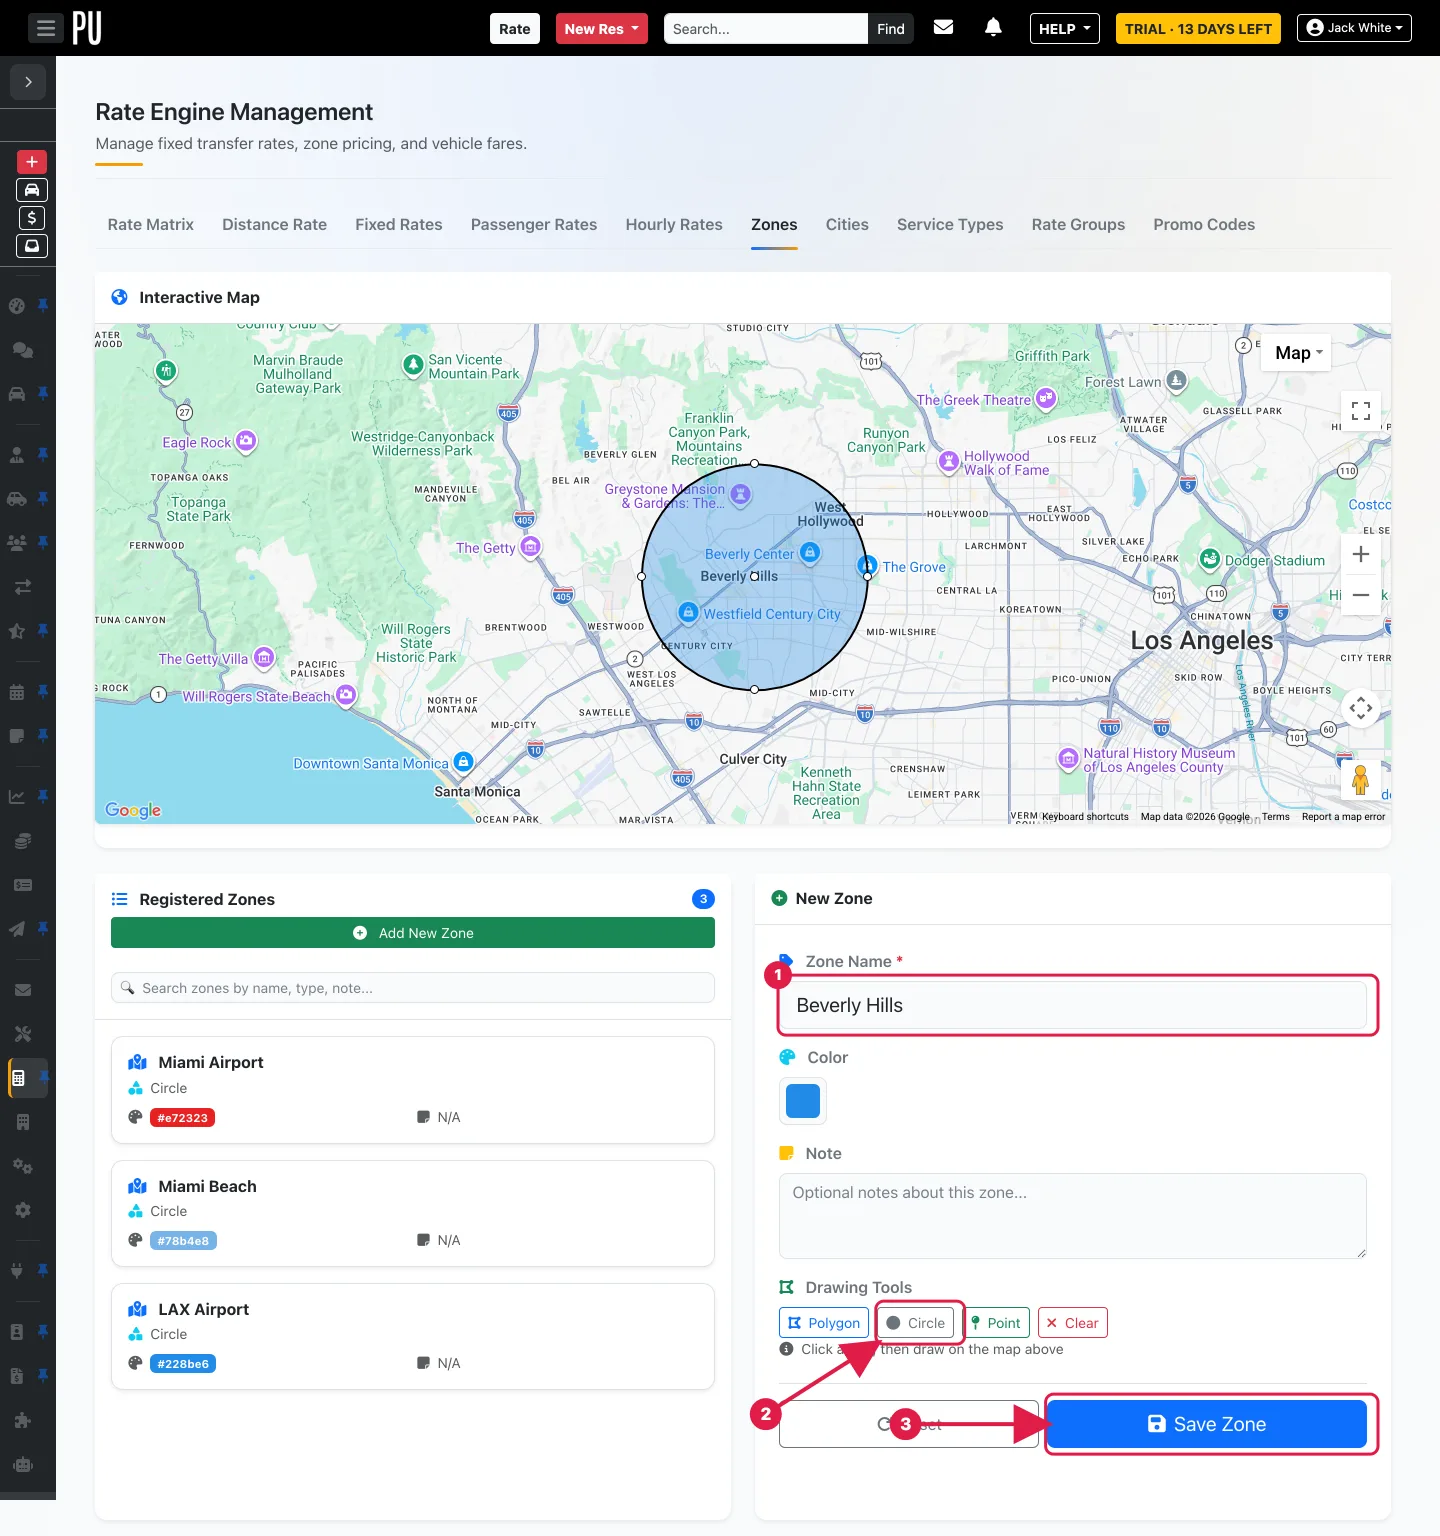Open the robot sidebar icon
Screen dimensions: 1440x1536
coord(22,1465)
